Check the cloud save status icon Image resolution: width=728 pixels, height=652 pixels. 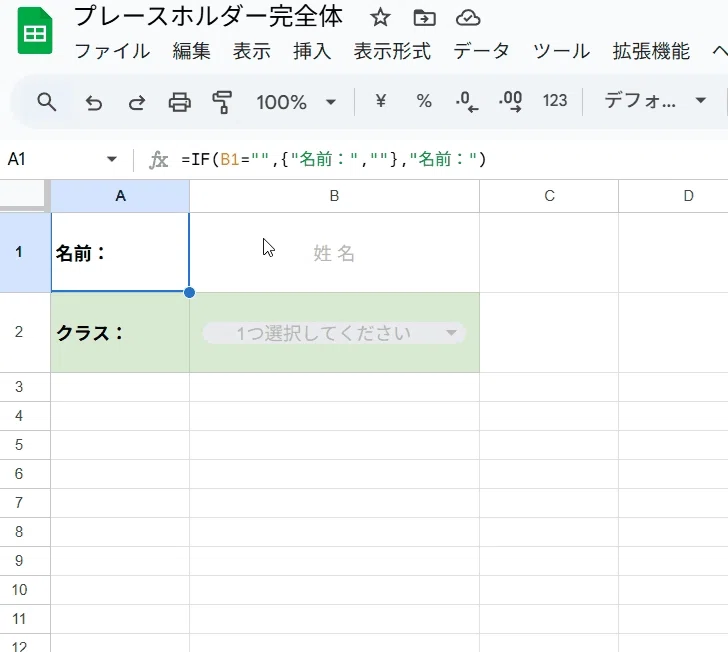pyautogui.click(x=468, y=18)
